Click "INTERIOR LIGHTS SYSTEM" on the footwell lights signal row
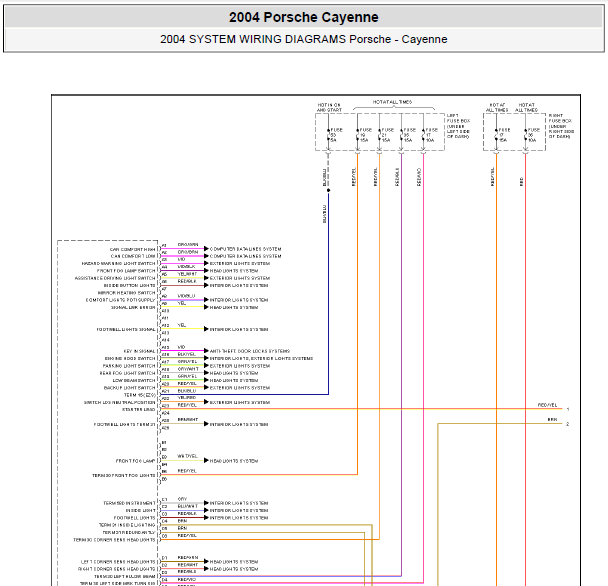This screenshot has height=586, width=608. [239, 329]
